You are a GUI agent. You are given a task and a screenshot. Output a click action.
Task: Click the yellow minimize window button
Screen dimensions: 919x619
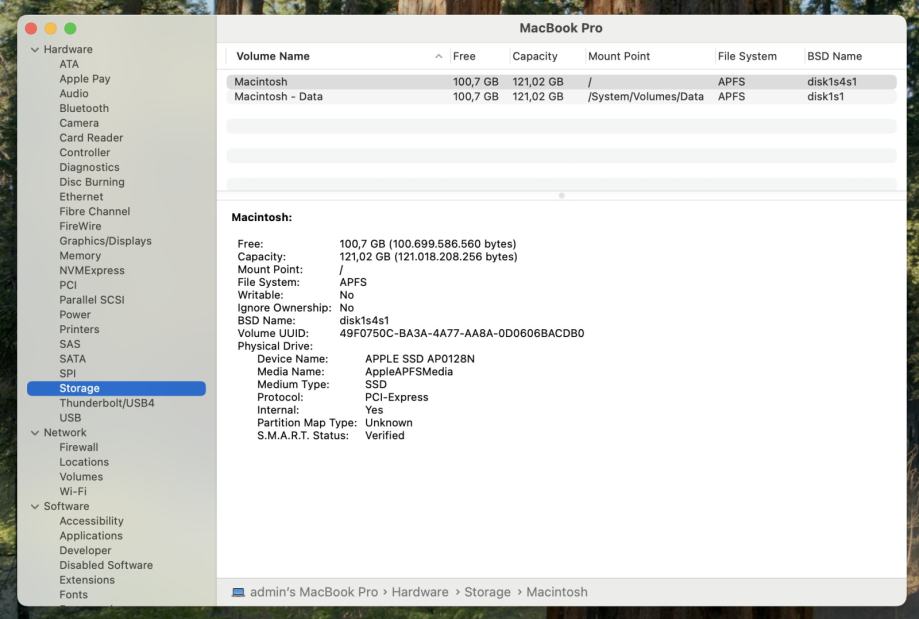[50, 28]
